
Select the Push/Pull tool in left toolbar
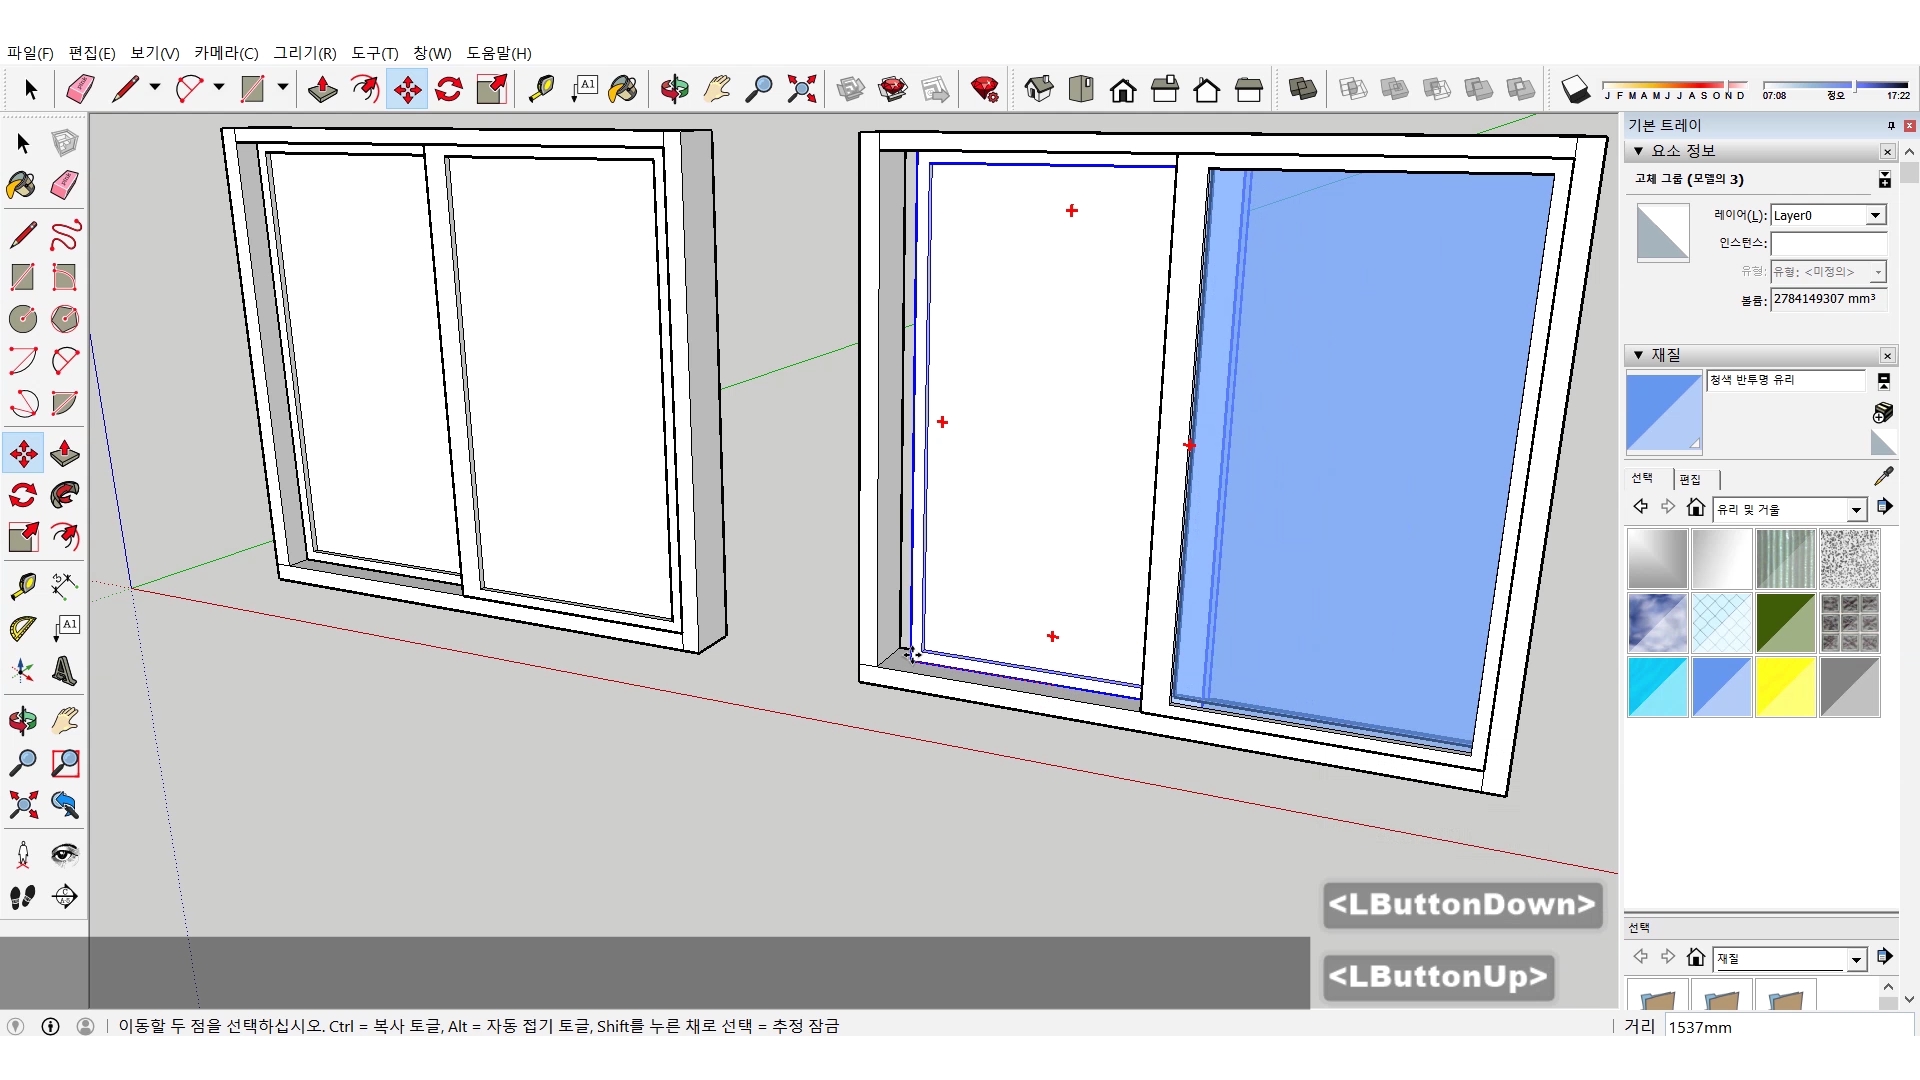pyautogui.click(x=65, y=454)
